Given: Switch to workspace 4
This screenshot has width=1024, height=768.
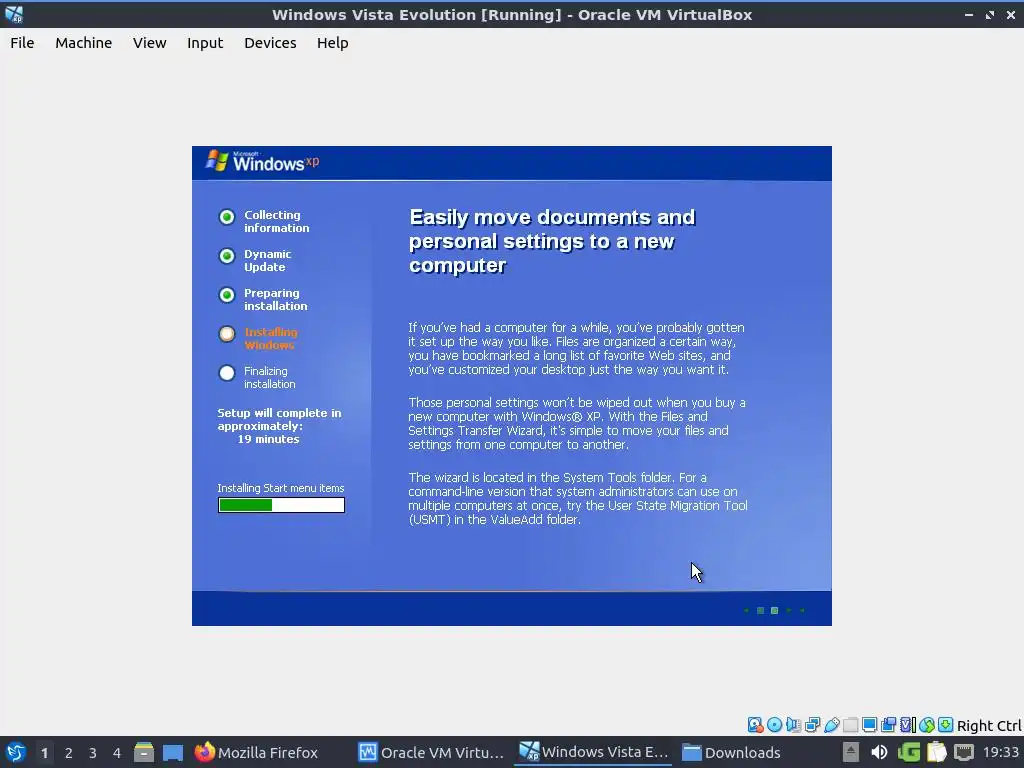Looking at the screenshot, I should pos(117,753).
